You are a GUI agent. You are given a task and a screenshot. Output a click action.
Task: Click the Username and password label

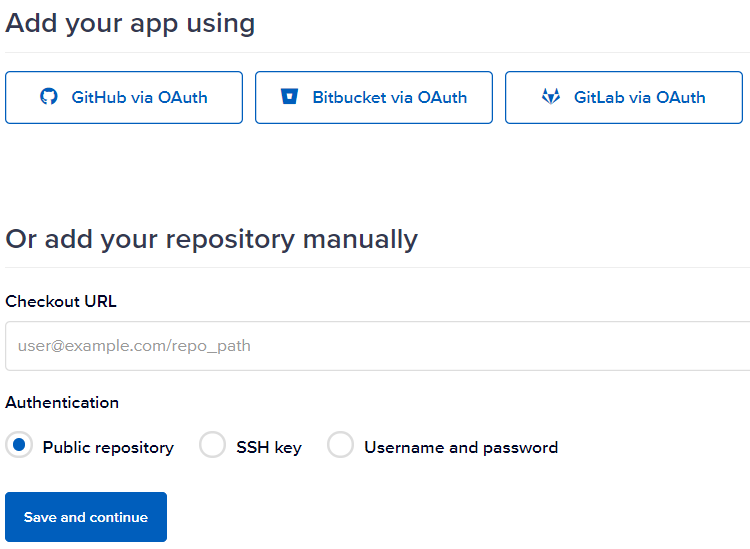461,448
